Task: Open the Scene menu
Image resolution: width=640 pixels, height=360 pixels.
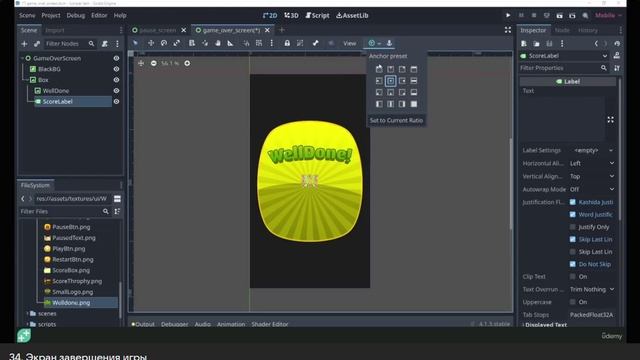Action: tap(27, 16)
